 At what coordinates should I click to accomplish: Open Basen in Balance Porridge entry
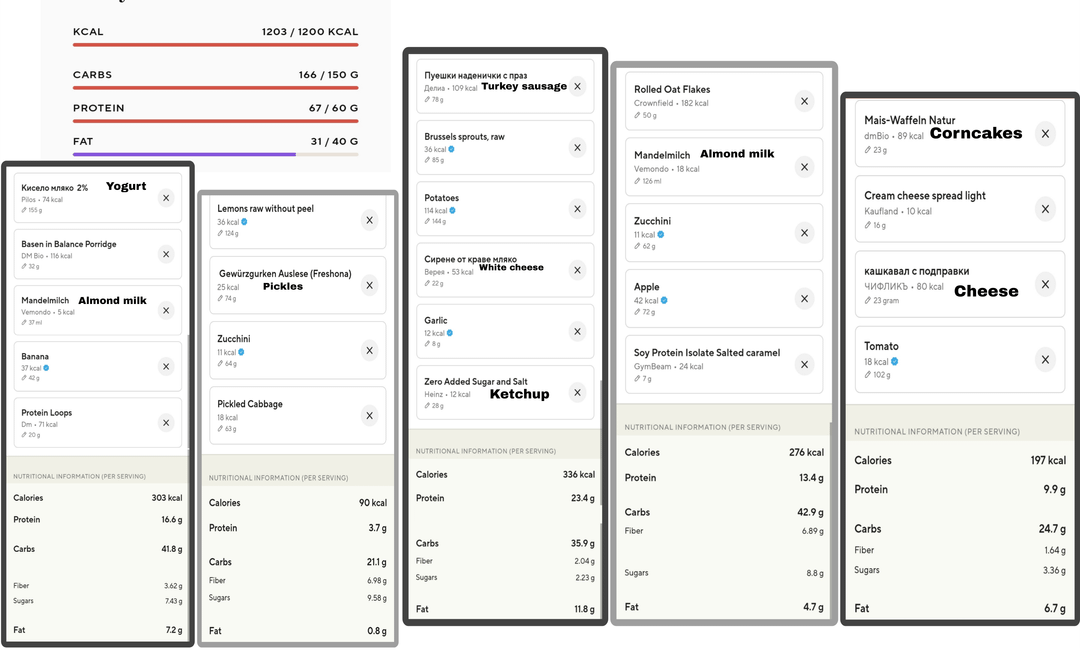pyautogui.click(x=85, y=253)
